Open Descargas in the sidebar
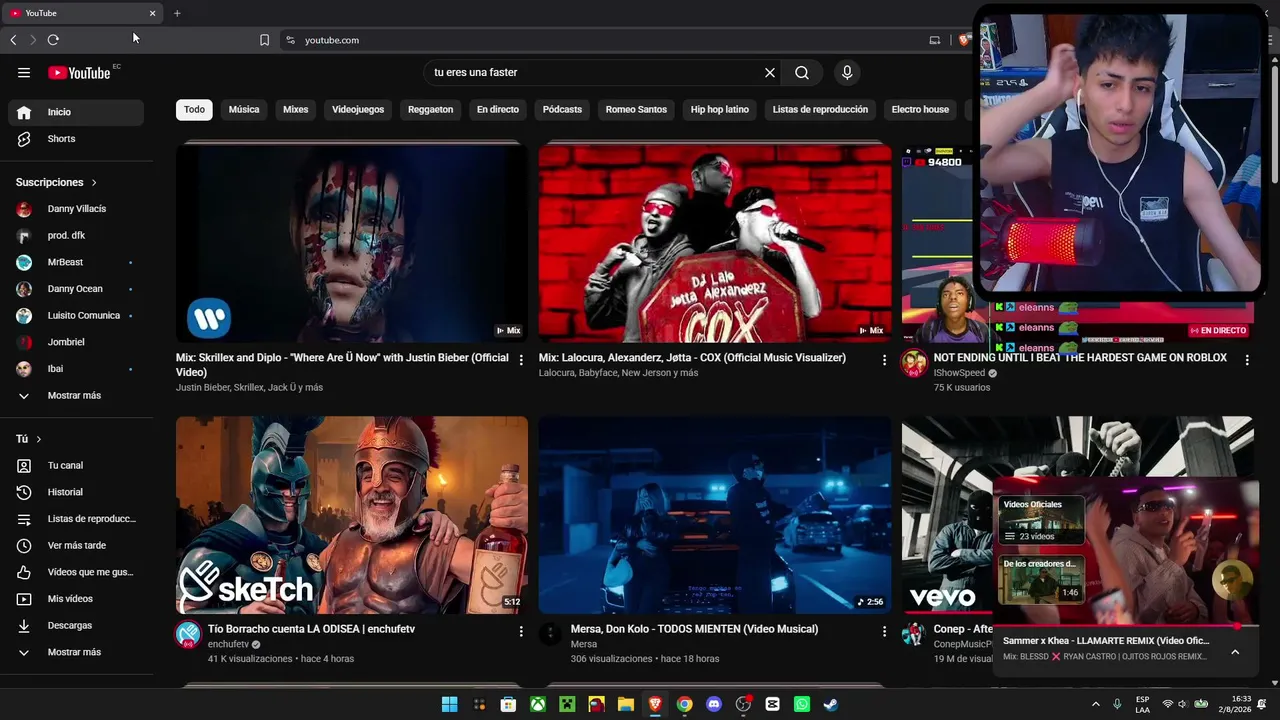 pyautogui.click(x=76, y=625)
